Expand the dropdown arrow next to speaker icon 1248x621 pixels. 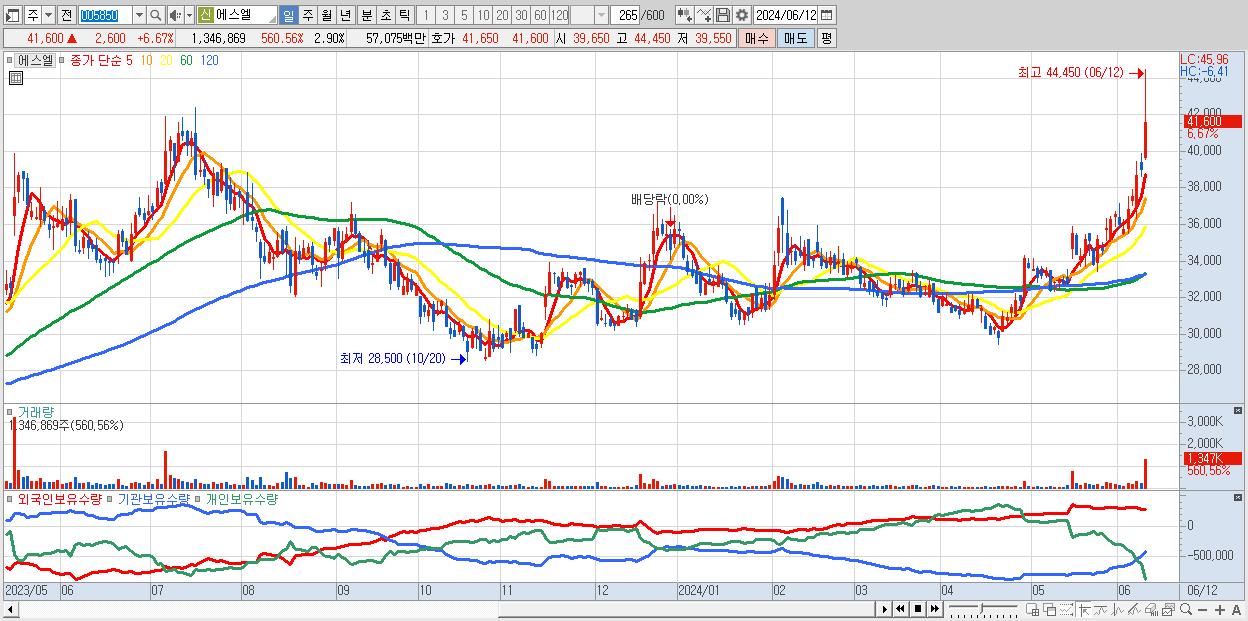(188, 15)
